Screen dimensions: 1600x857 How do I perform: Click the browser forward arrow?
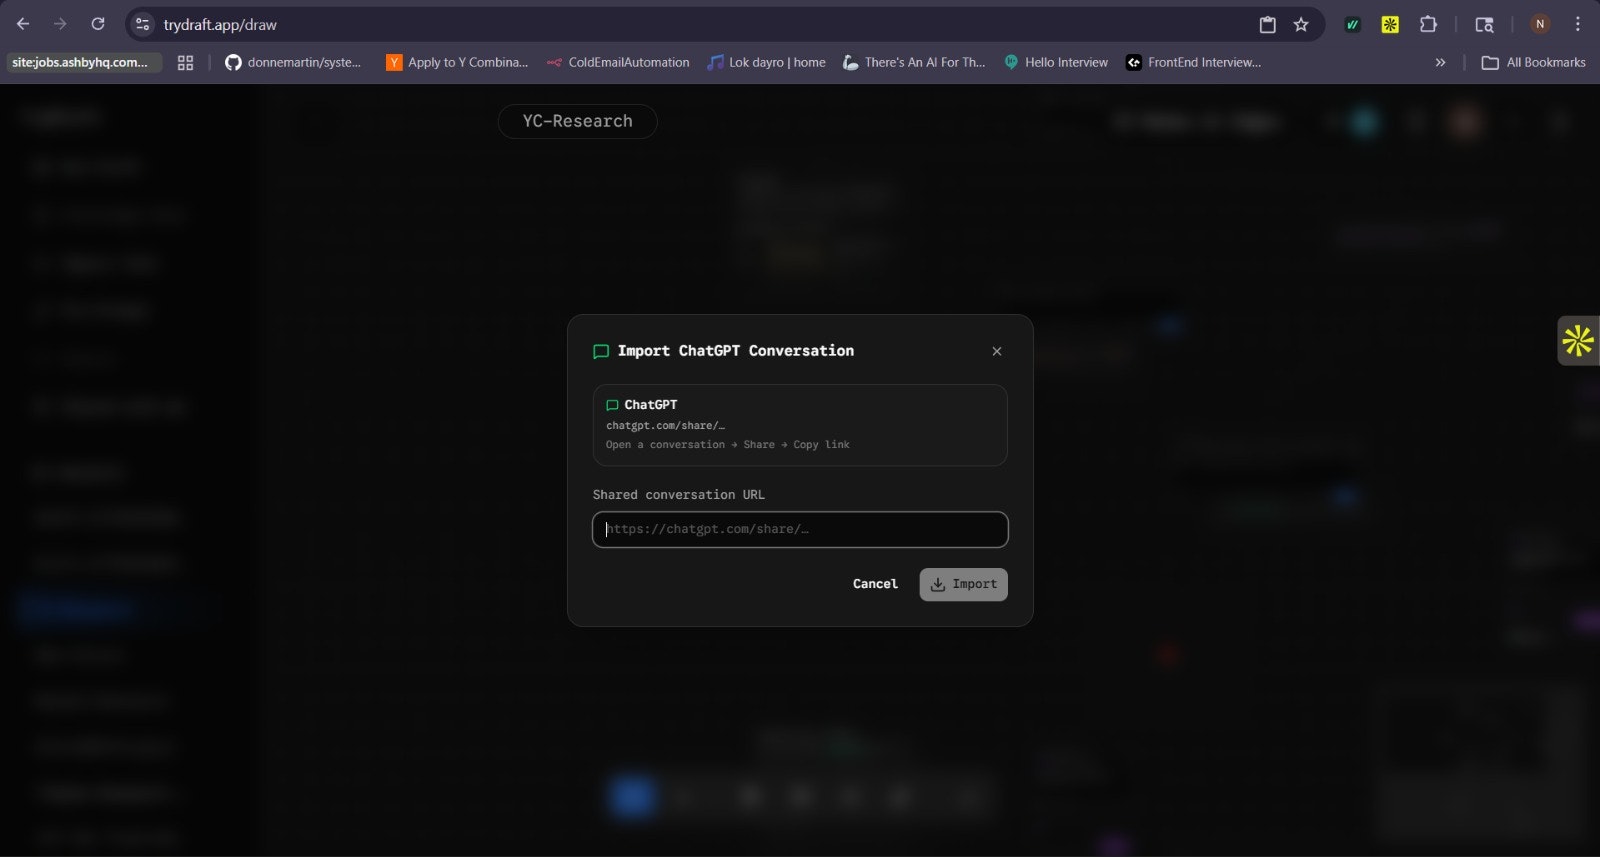click(60, 24)
